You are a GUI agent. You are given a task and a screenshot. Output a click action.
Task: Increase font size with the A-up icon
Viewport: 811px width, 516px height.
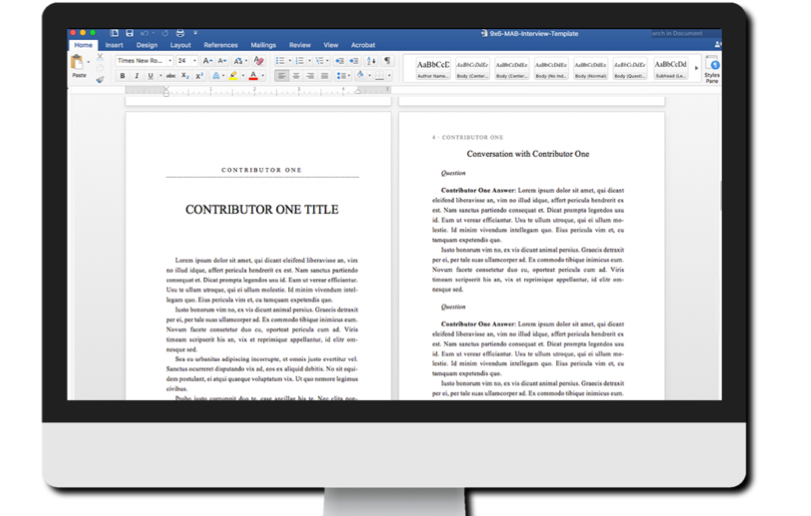pyautogui.click(x=207, y=60)
